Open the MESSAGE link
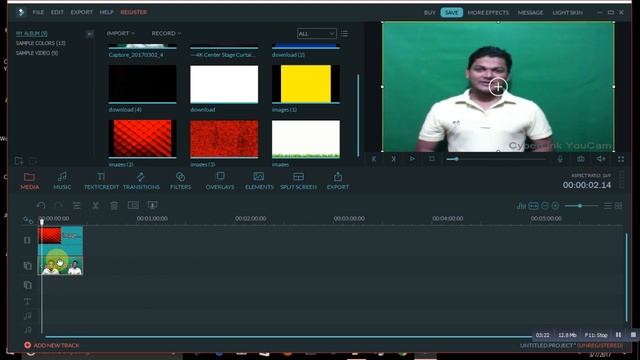The image size is (640, 360). click(530, 13)
